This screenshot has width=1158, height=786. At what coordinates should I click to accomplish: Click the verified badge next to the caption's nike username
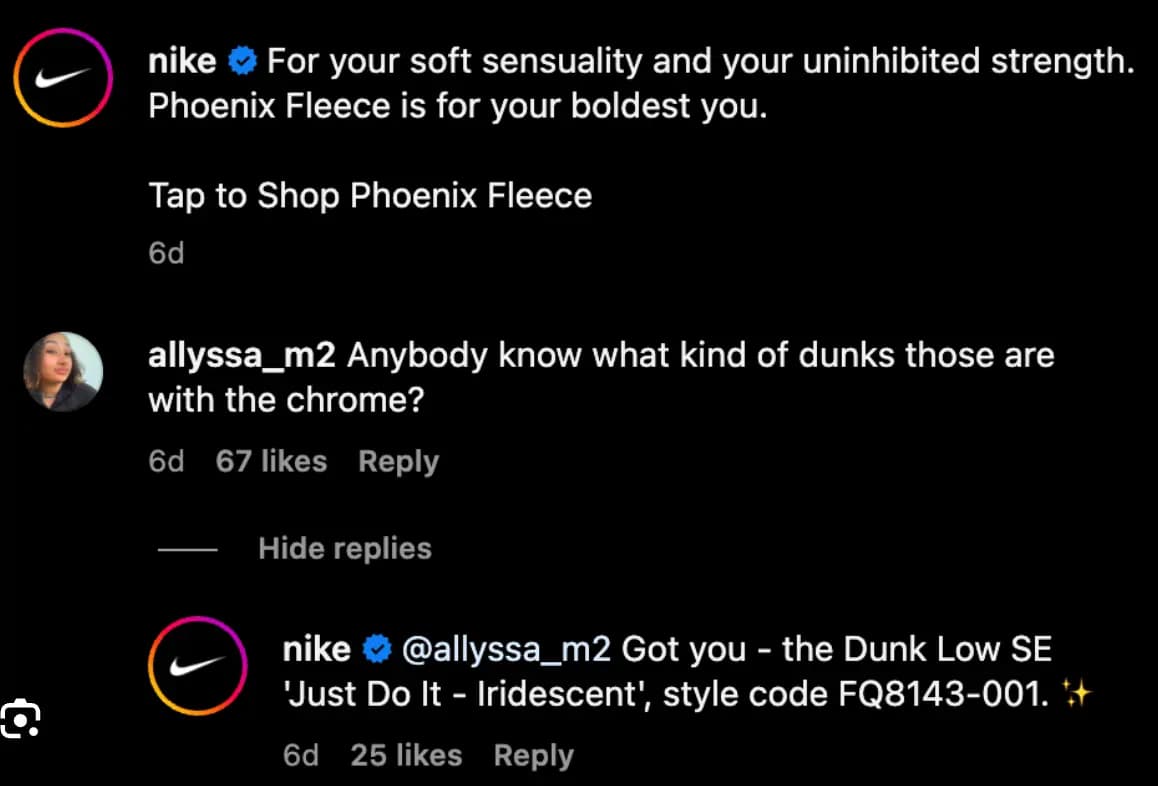coord(242,62)
